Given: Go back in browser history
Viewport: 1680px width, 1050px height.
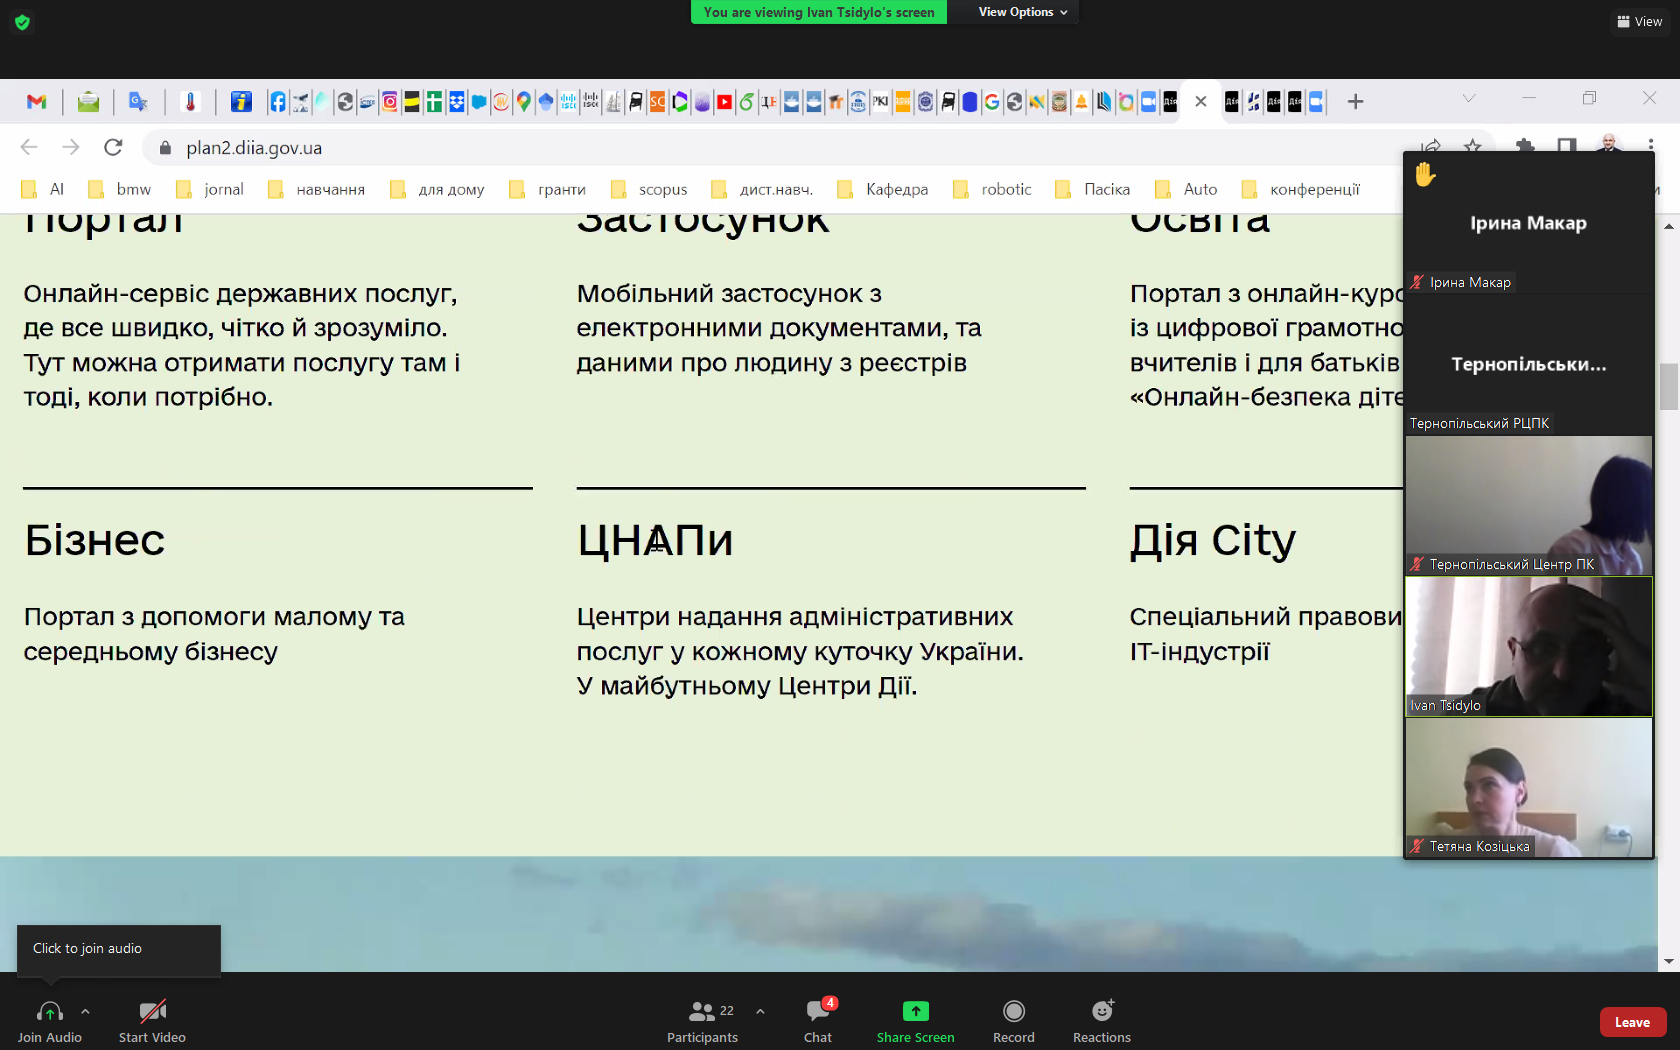Looking at the screenshot, I should coord(29,148).
